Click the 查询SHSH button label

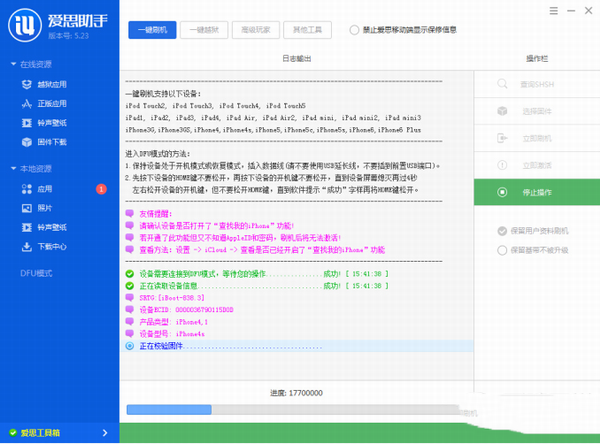[x=537, y=84]
